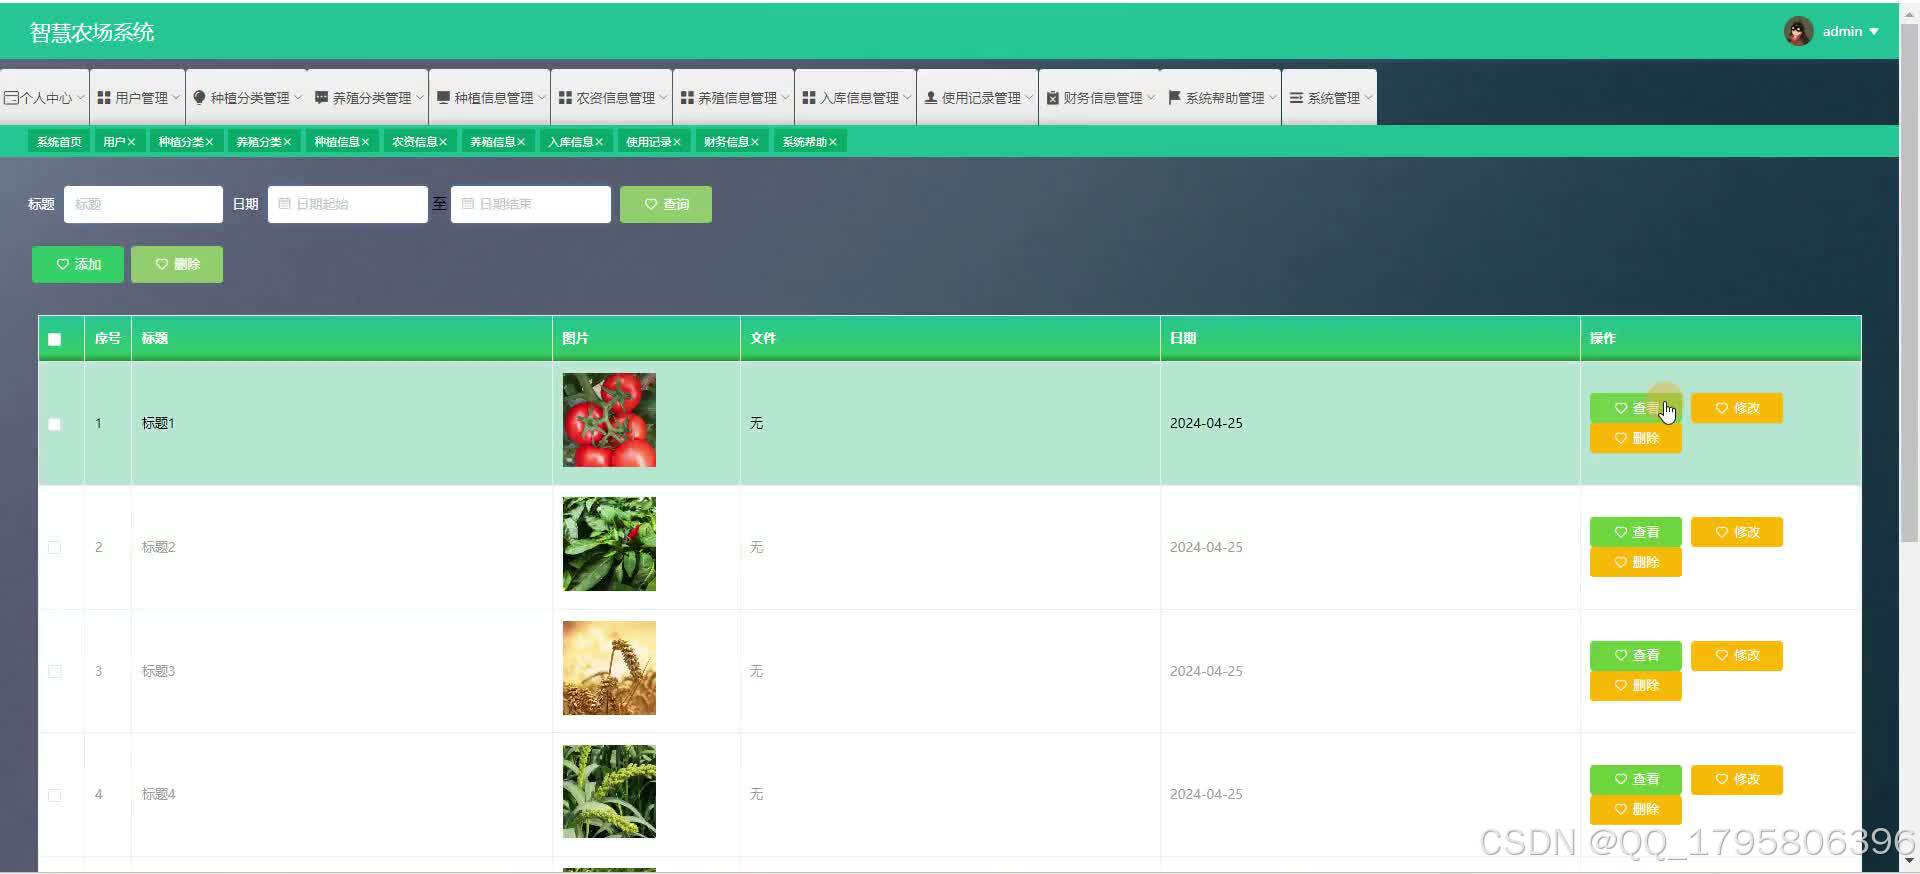Screen dimensions: 1920x874
Task: Click 修改 for row 标题1
Action: pyautogui.click(x=1737, y=408)
